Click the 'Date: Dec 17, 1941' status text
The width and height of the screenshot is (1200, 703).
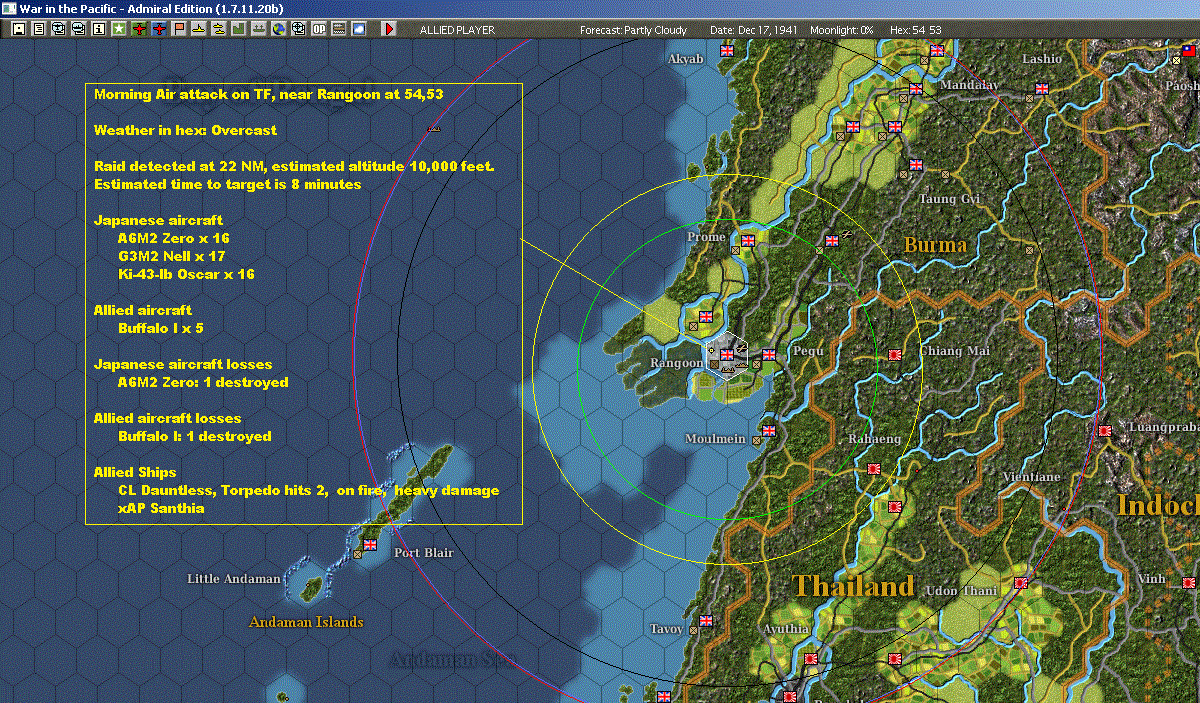753,30
